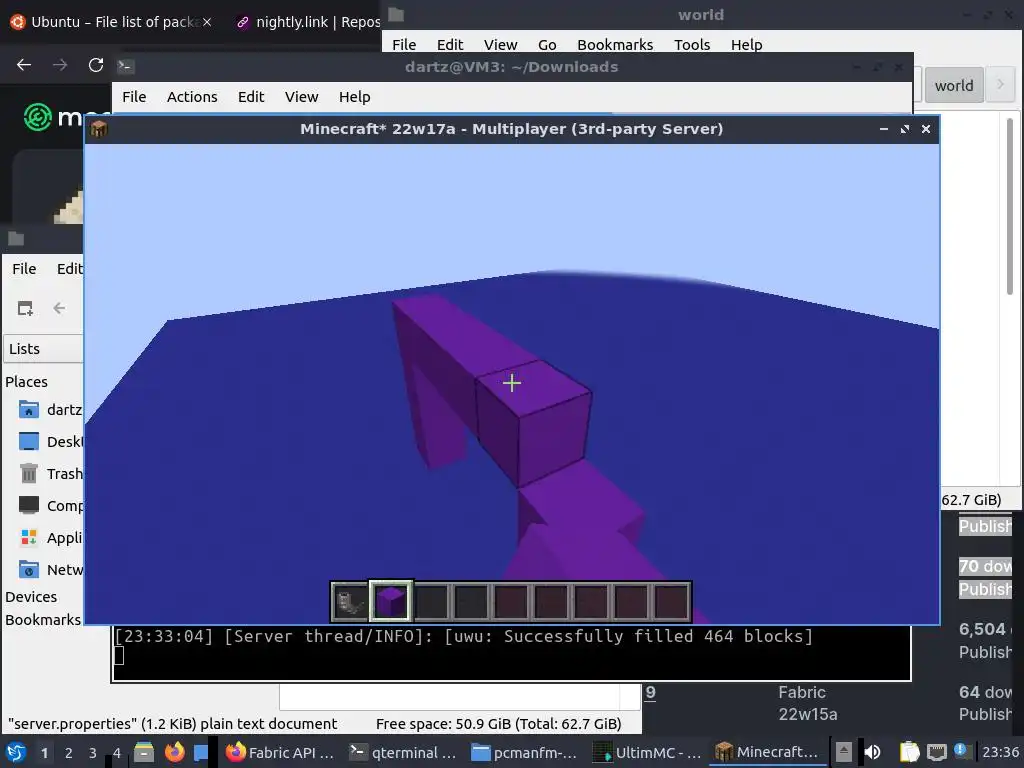Click the notification info tray icon

(x=961, y=750)
